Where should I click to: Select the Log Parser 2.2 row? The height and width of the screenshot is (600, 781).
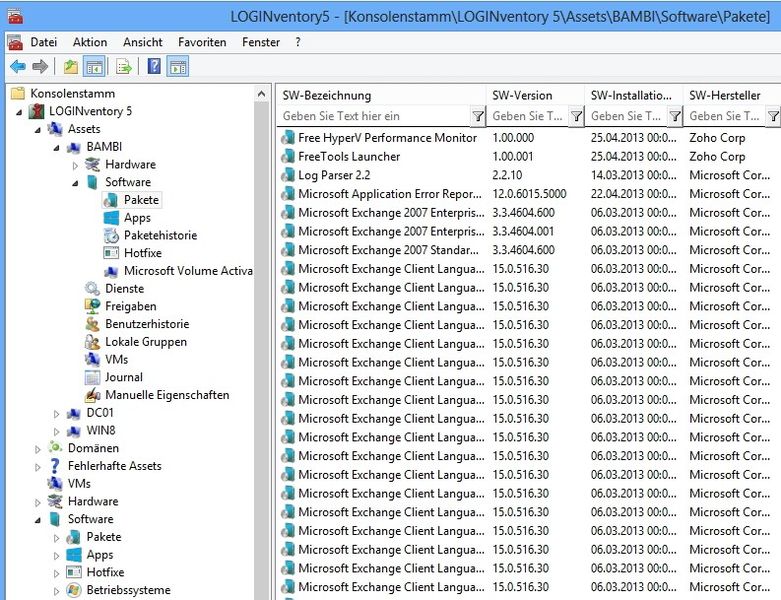335,175
